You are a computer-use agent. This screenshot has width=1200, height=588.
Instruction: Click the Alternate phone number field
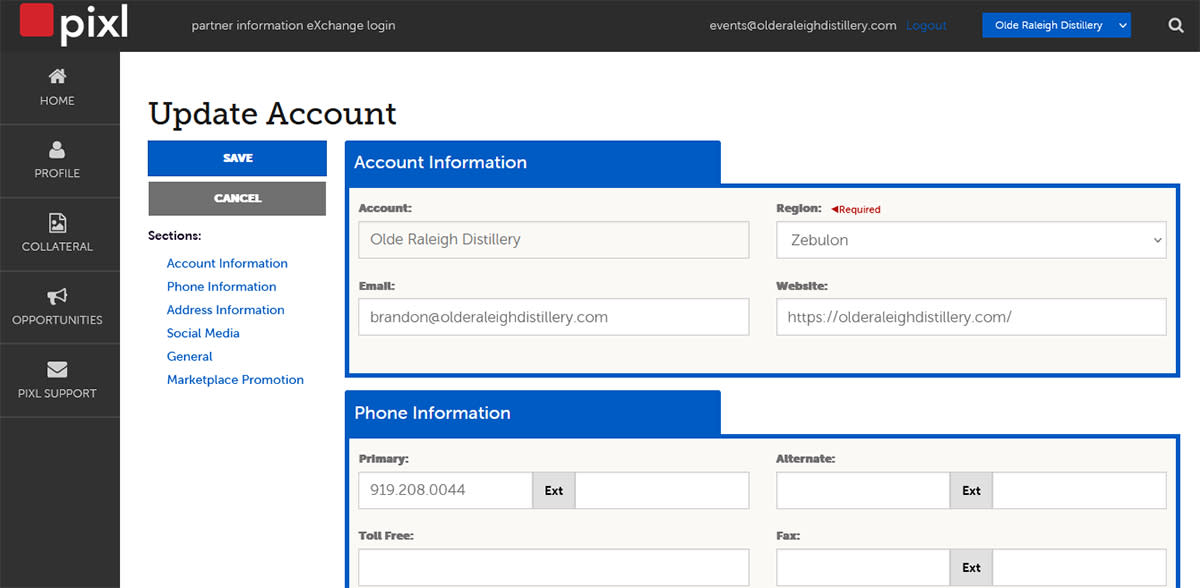point(863,490)
